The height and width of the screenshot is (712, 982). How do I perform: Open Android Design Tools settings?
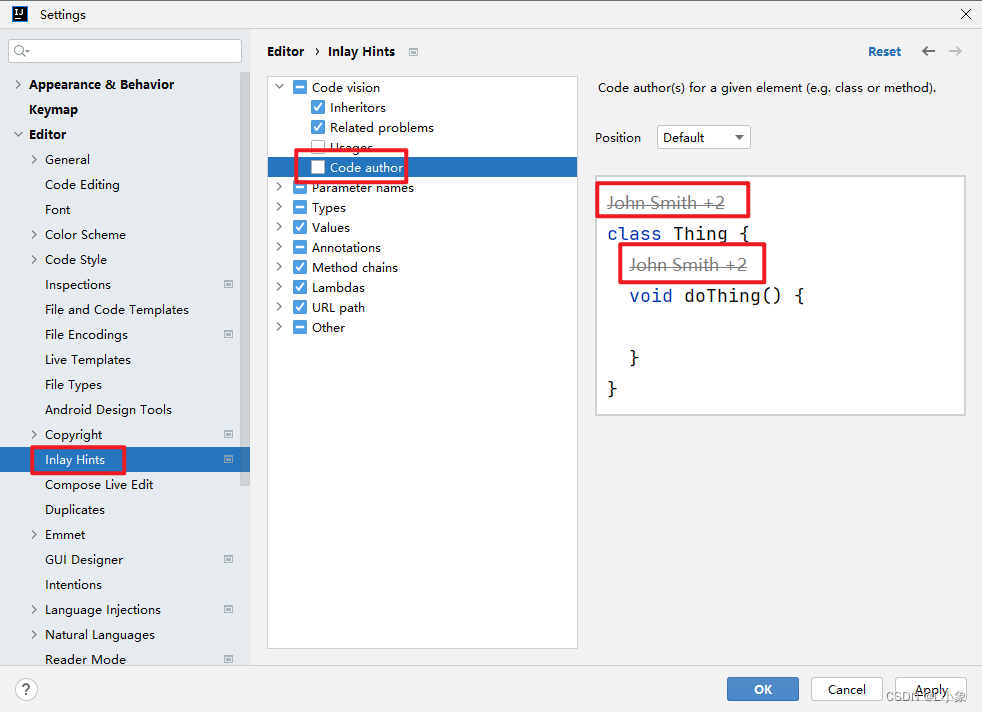pyautogui.click(x=108, y=410)
